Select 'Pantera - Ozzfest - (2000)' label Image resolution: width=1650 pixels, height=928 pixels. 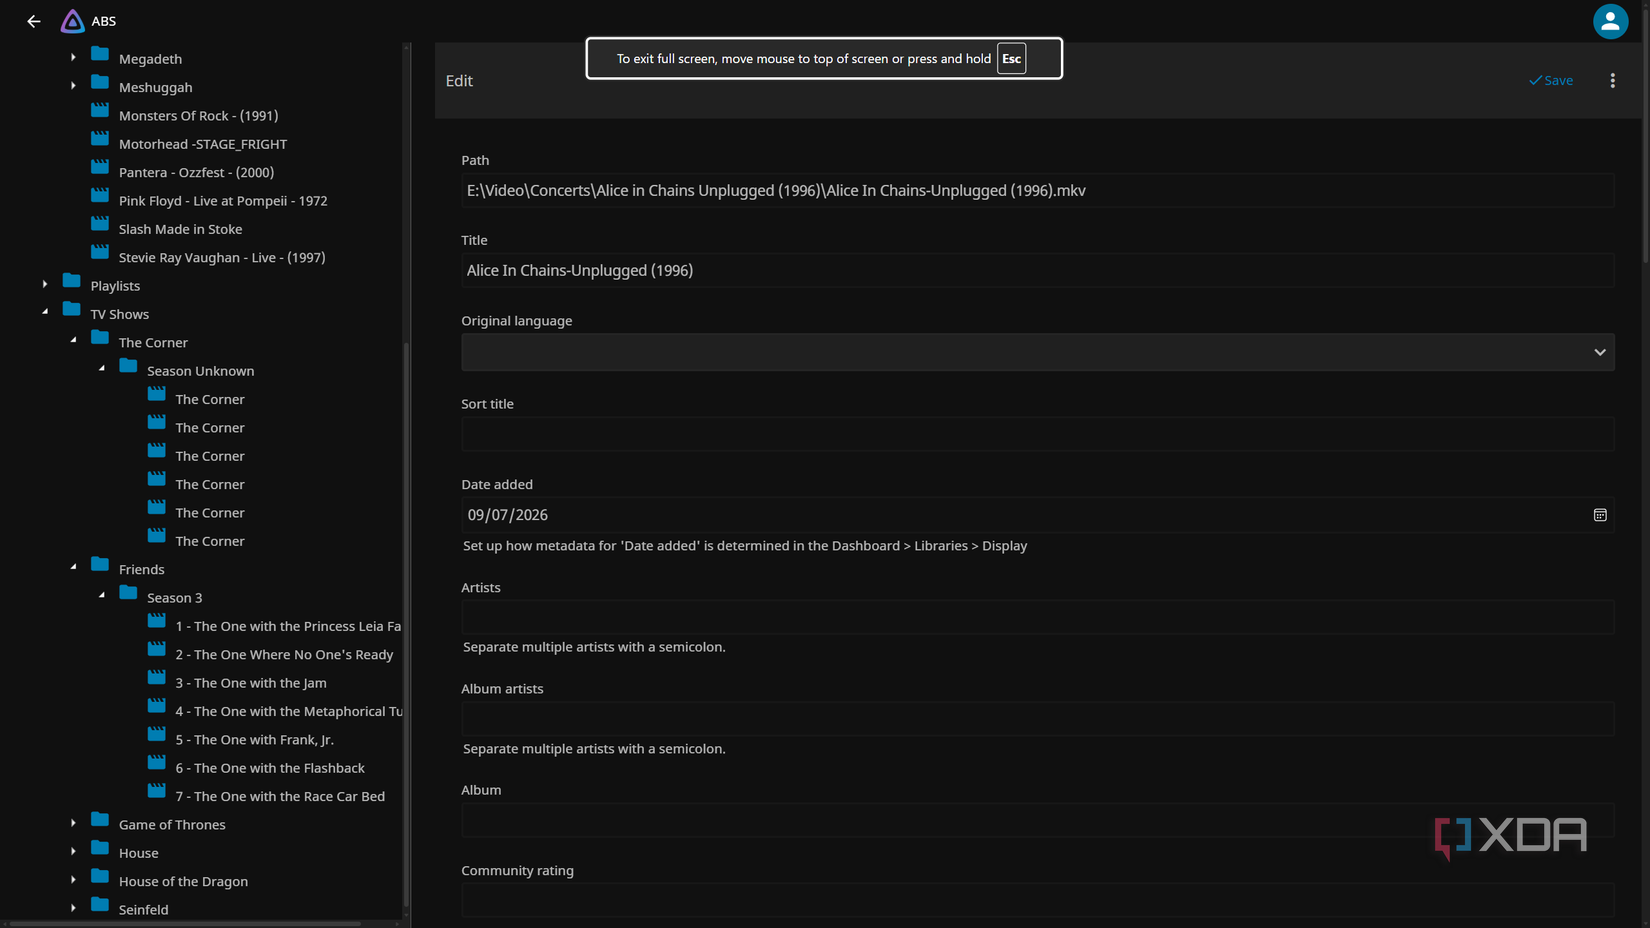pyautogui.click(x=196, y=173)
